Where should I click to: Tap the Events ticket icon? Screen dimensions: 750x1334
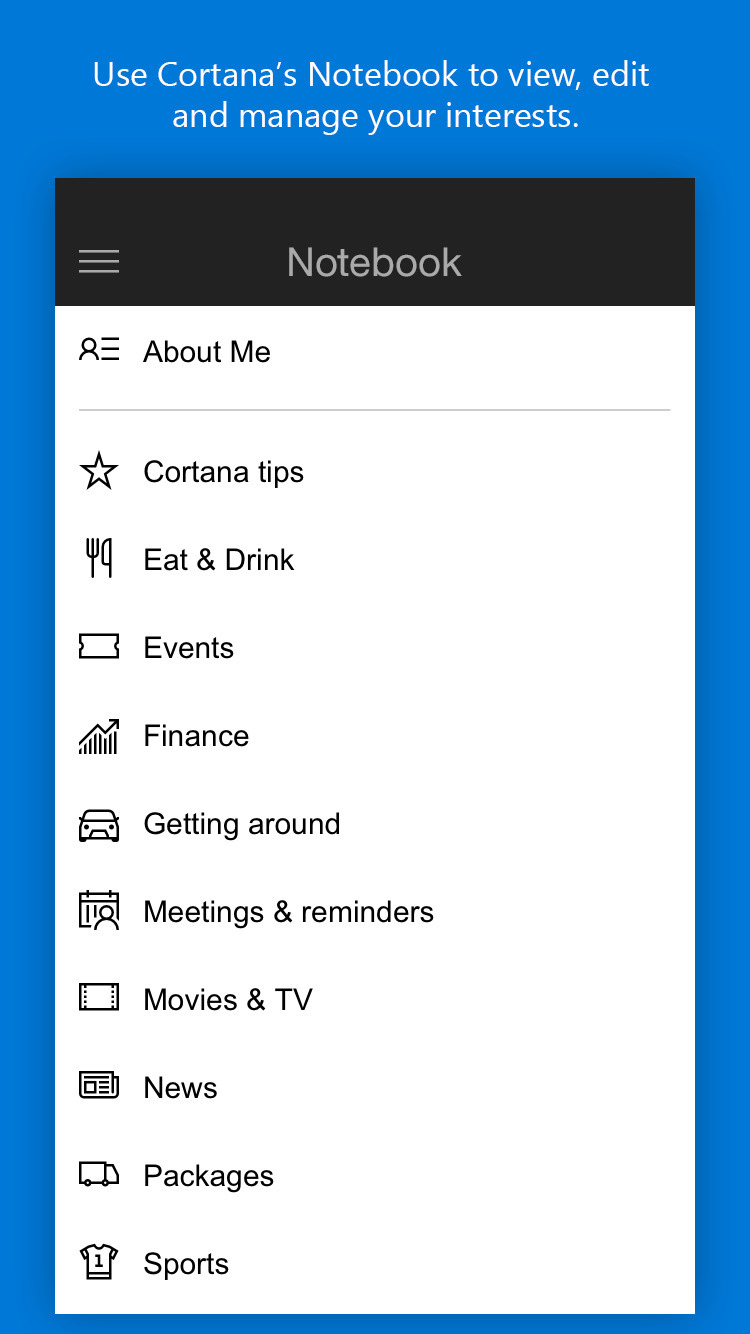coord(99,647)
